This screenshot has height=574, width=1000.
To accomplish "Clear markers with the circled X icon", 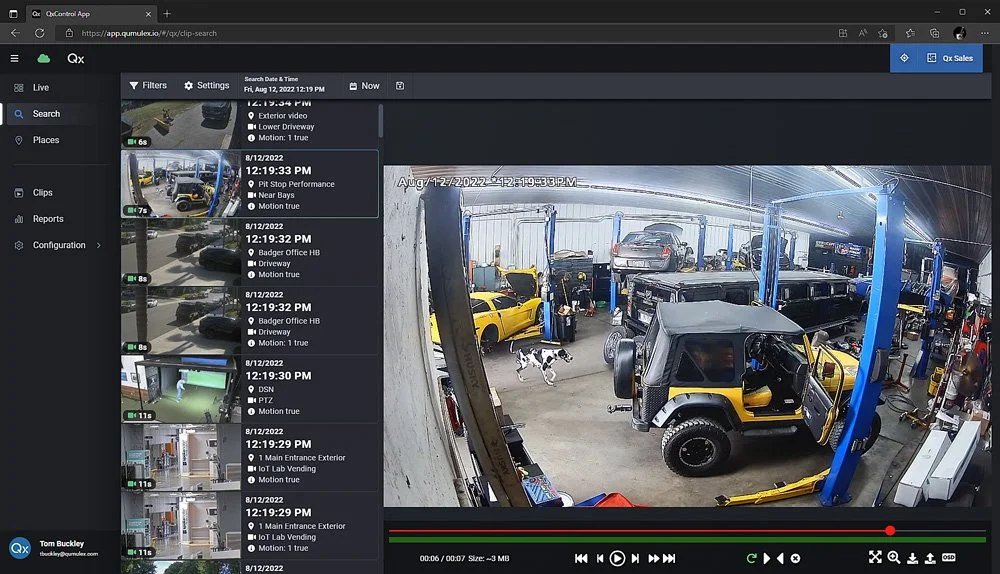I will 795,558.
